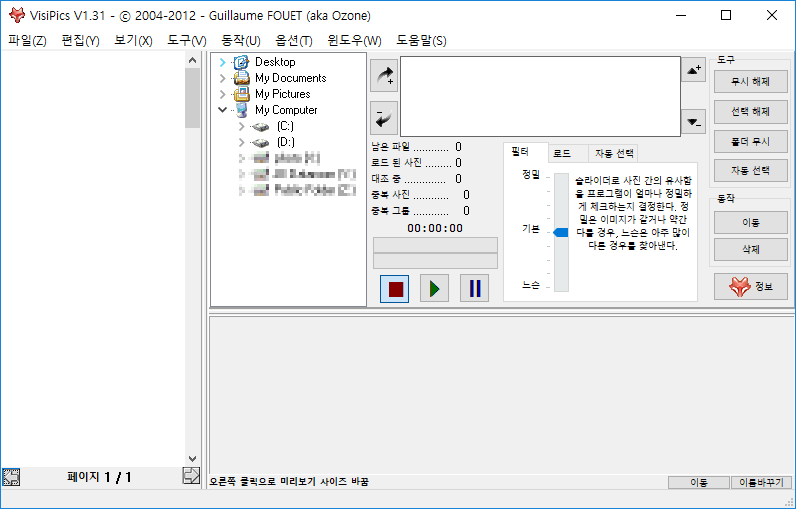Click the 삭제 button
The width and height of the screenshot is (796, 509).
750,250
